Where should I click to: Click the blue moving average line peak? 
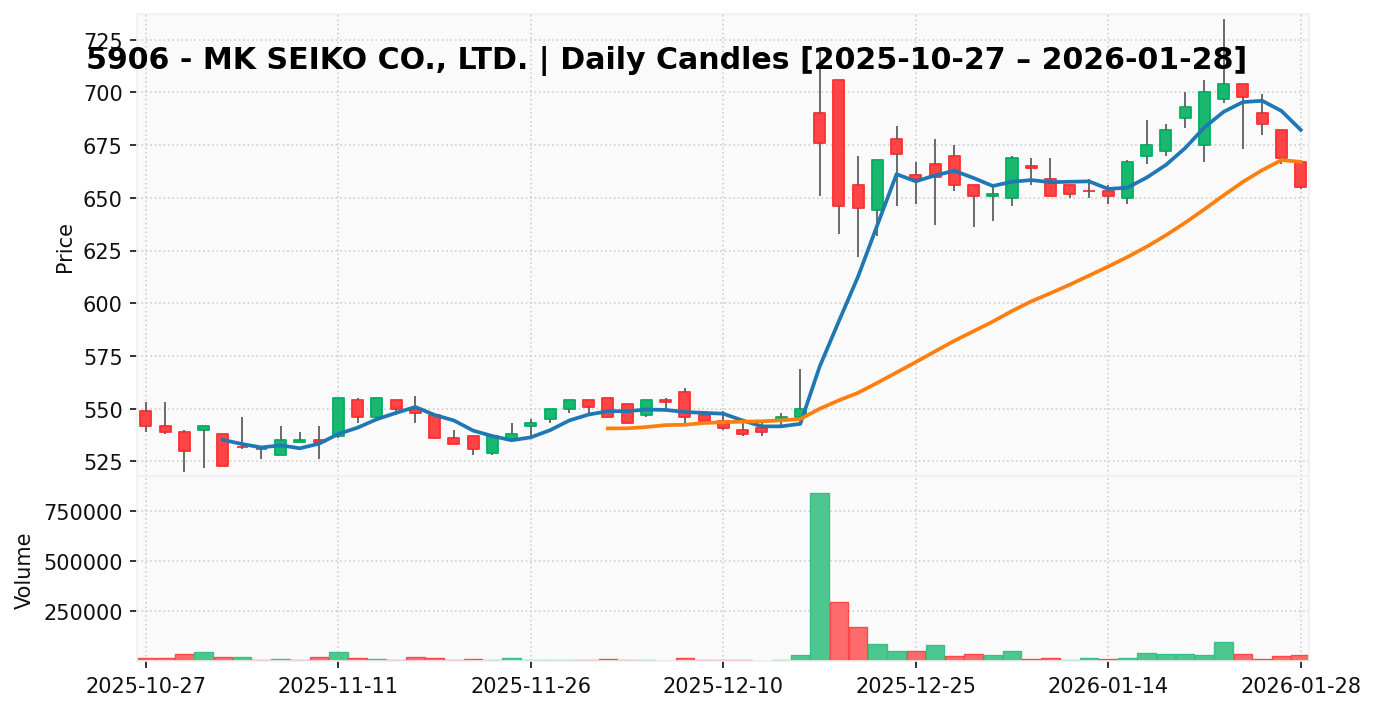tap(1261, 100)
